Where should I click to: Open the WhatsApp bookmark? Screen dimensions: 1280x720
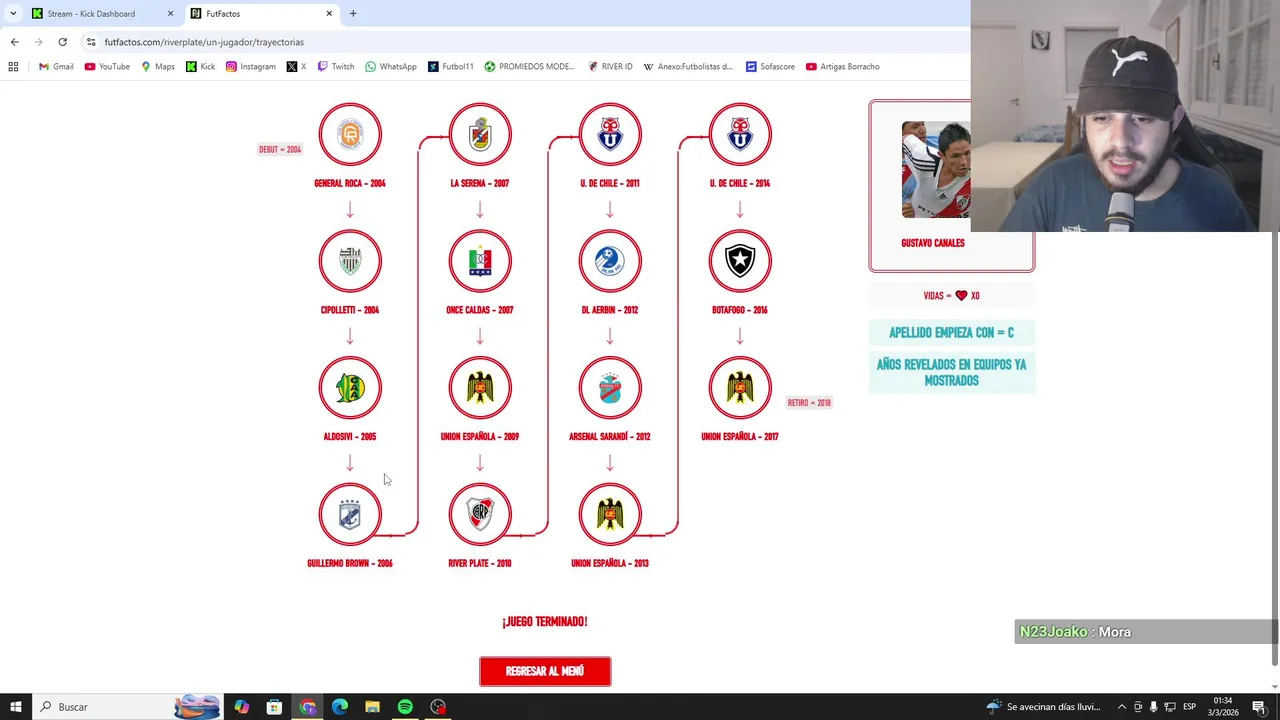pyautogui.click(x=391, y=67)
